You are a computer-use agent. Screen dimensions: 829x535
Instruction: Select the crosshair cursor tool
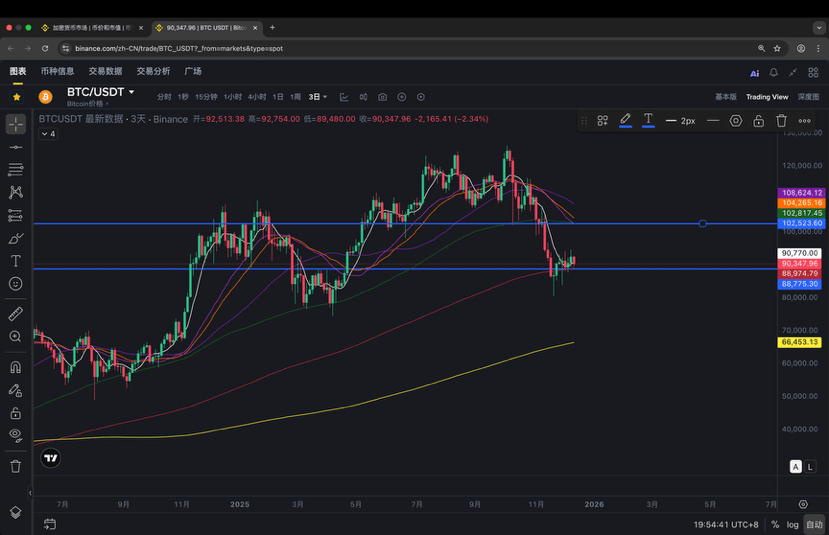pyautogui.click(x=16, y=124)
